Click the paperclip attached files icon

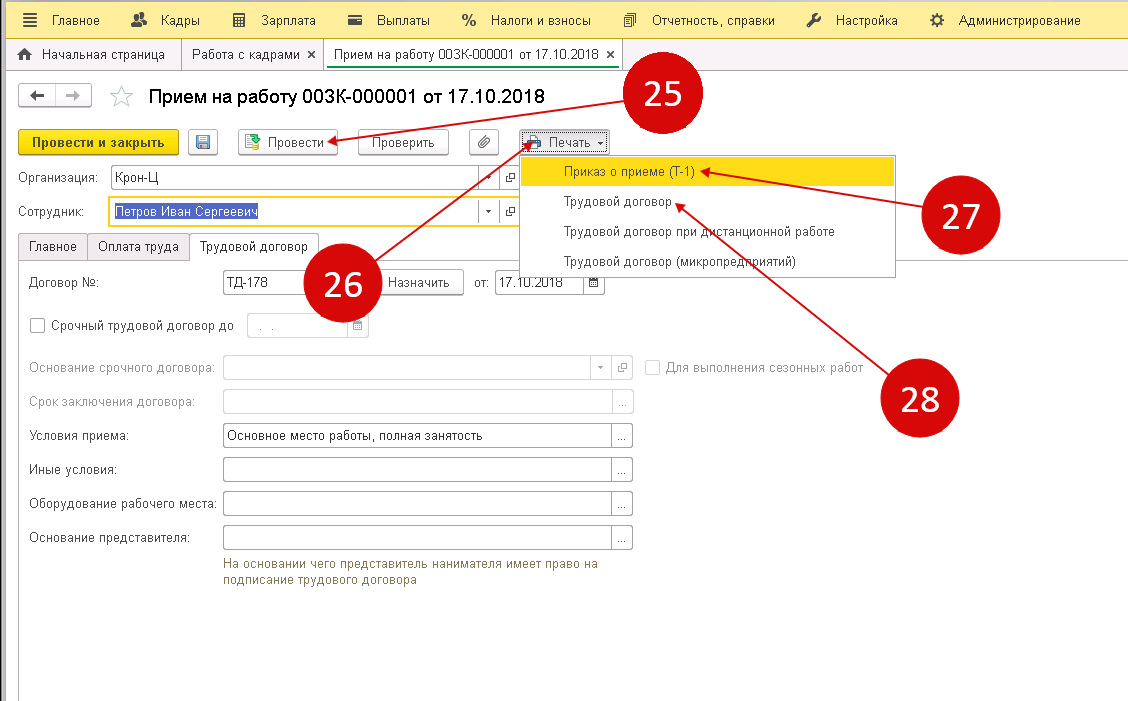tap(484, 142)
